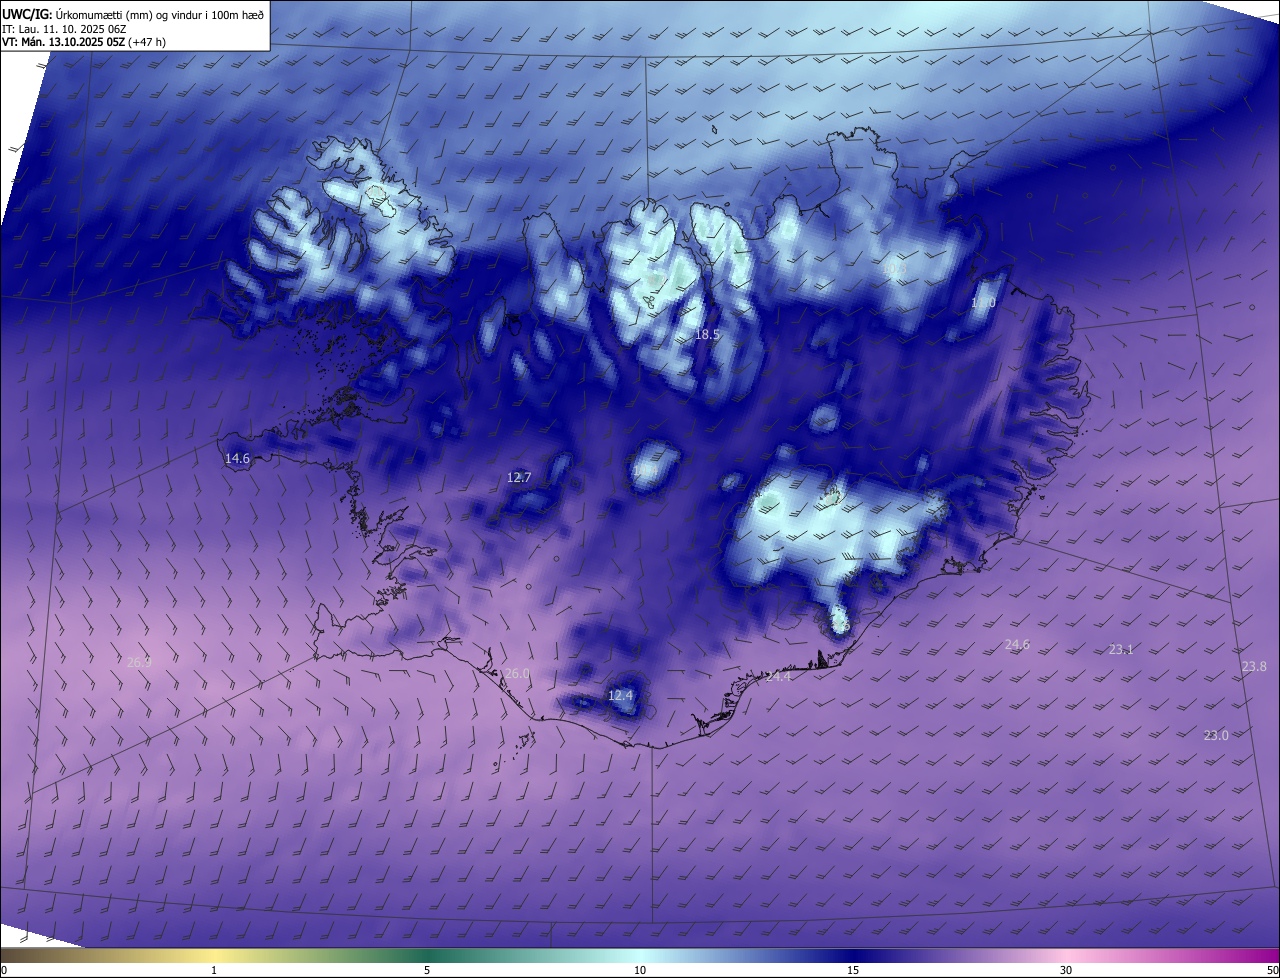Image resolution: width=1280 pixels, height=978 pixels.
Task: Click the 12.4 label near the south coast
Action: point(621,695)
